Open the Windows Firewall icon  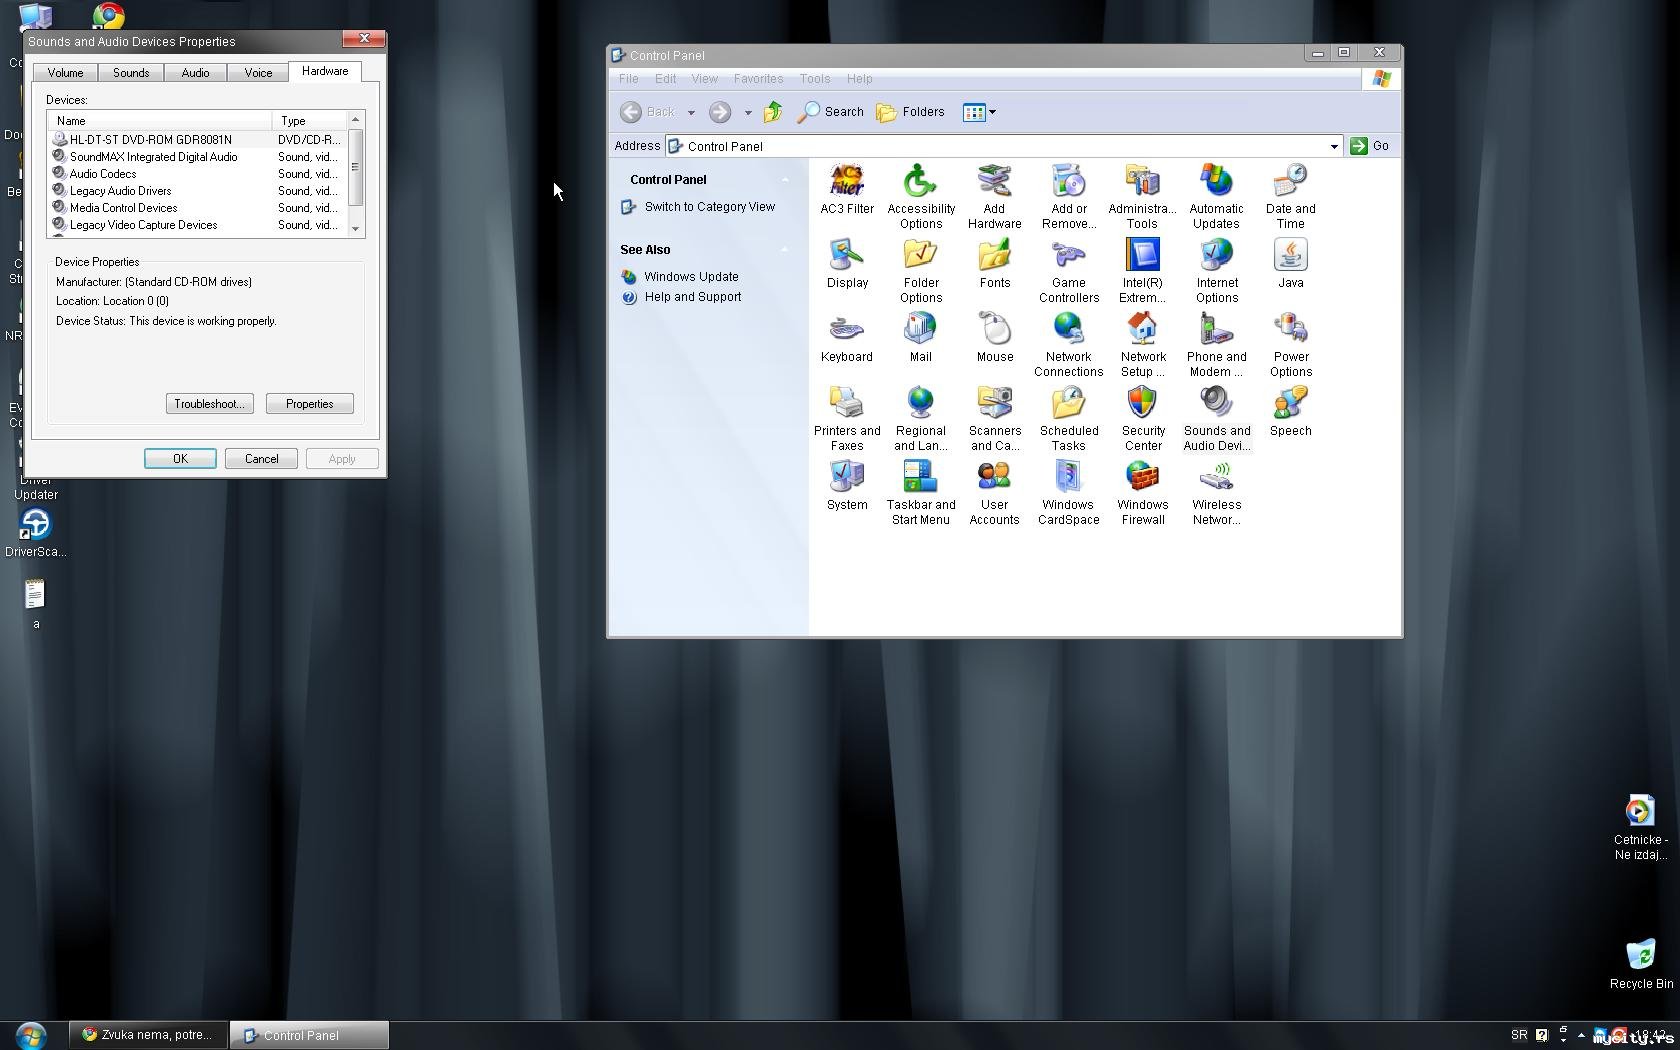point(1142,479)
